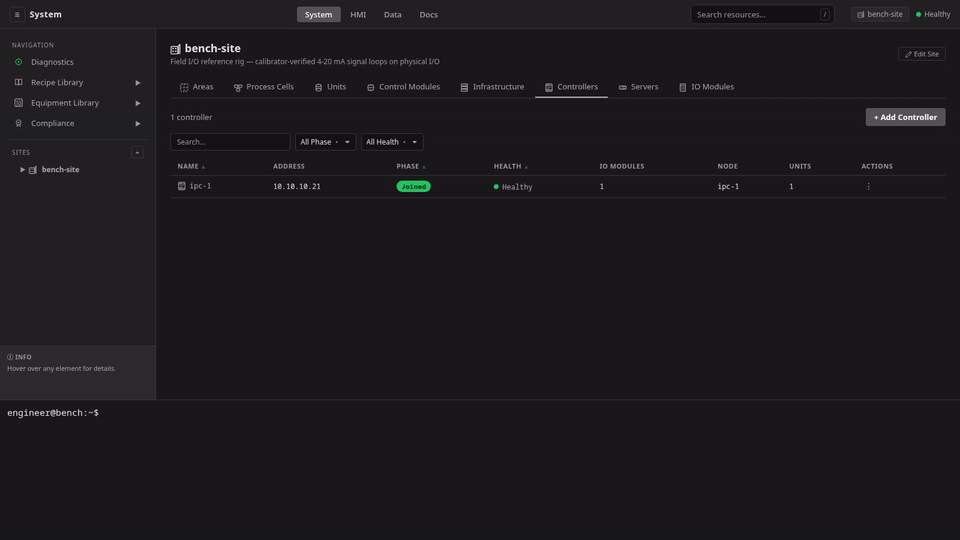This screenshot has width=960, height=540.
Task: Sort table by Name column
Action: (191, 166)
